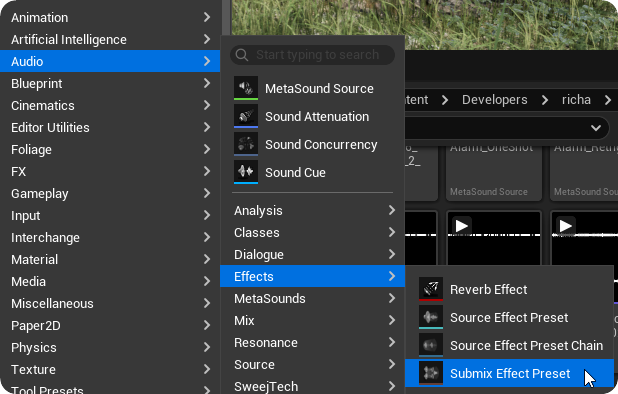Open the Foliage submenu
The width and height of the screenshot is (618, 394).
tap(110, 149)
